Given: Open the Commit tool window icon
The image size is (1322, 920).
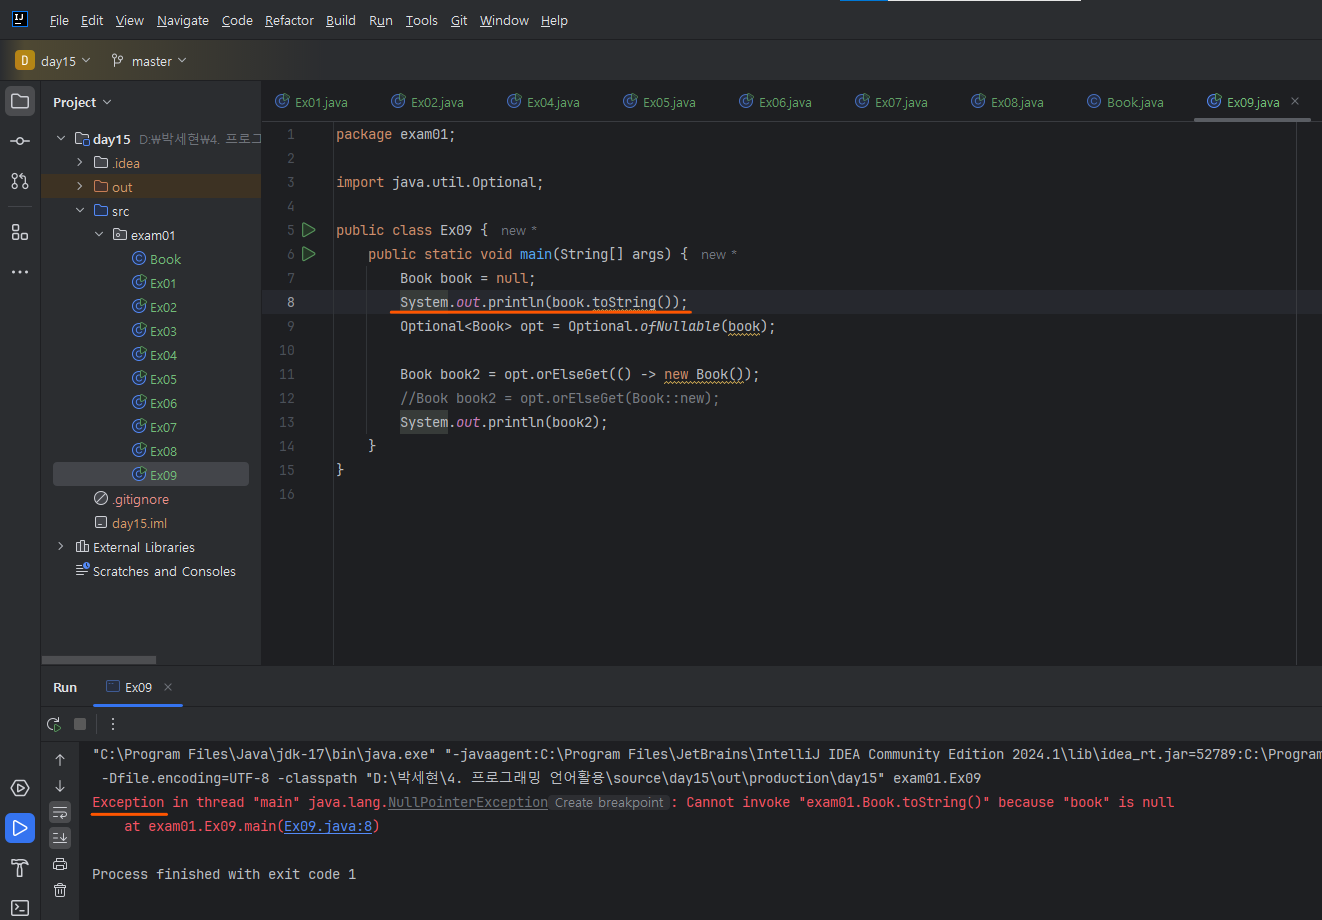Looking at the screenshot, I should tap(20, 141).
